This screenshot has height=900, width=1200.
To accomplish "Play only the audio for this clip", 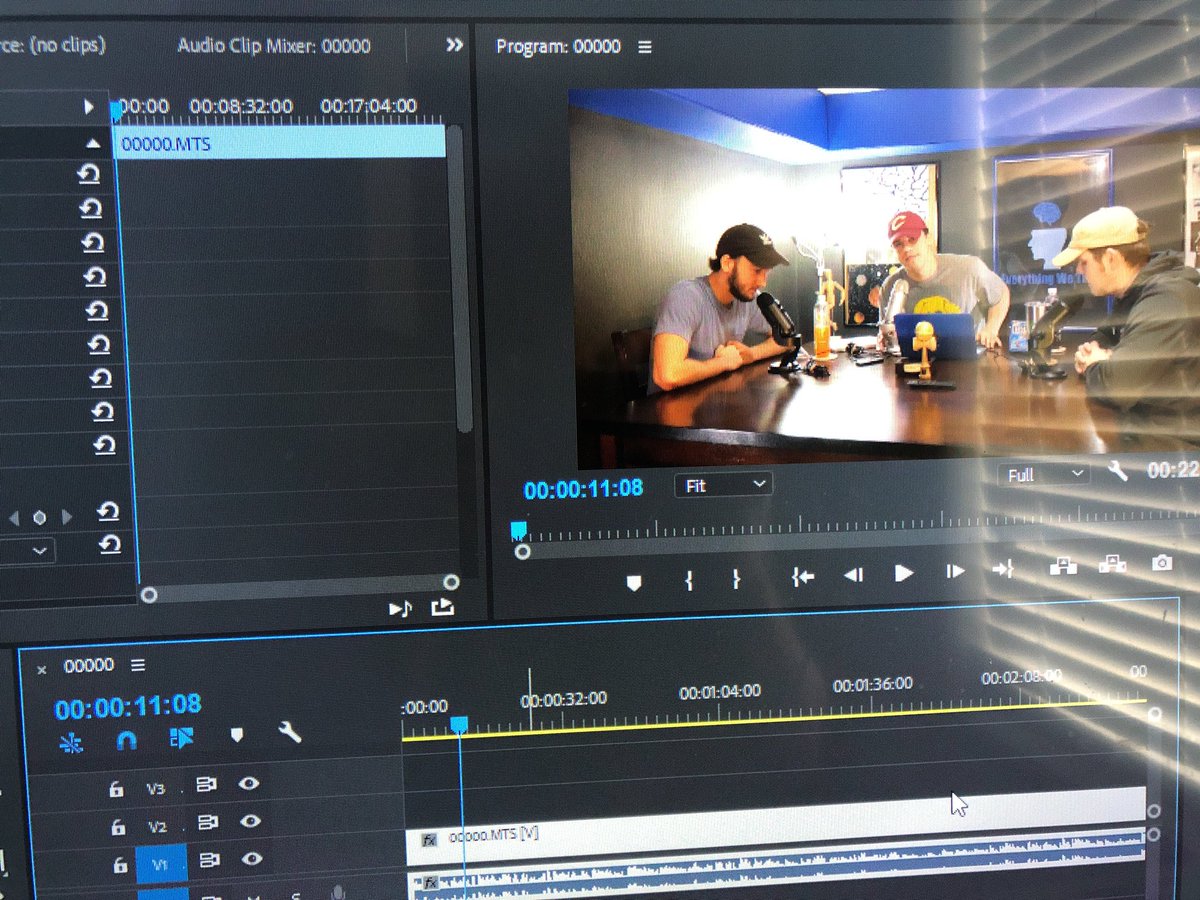I will tap(400, 608).
